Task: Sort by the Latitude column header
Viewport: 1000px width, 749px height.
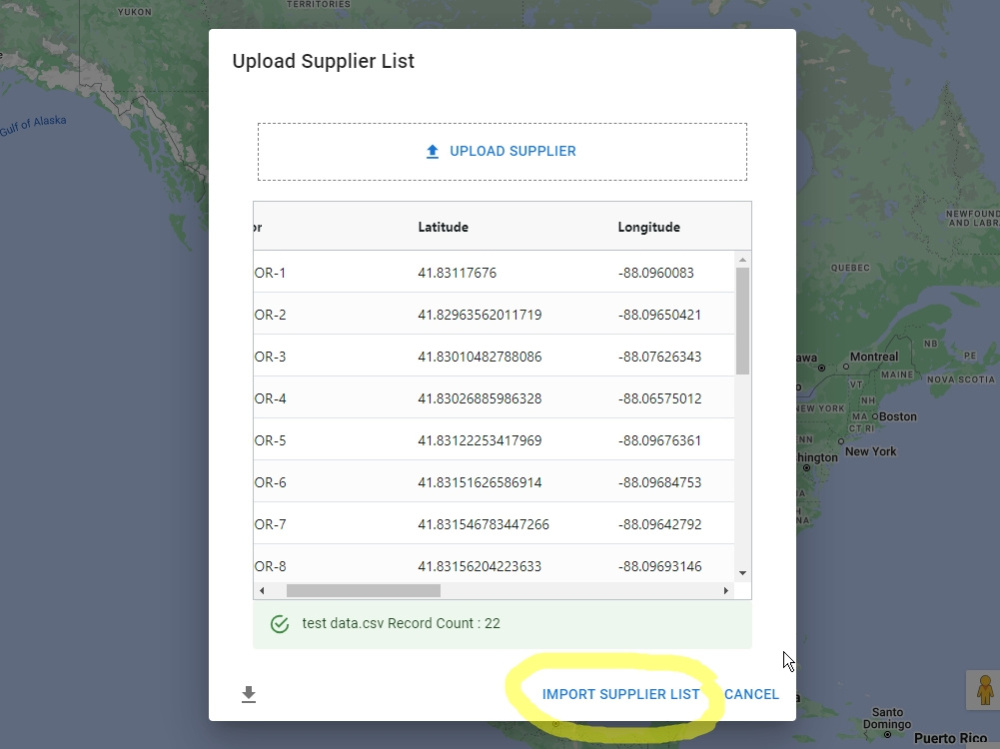Action: [443, 227]
